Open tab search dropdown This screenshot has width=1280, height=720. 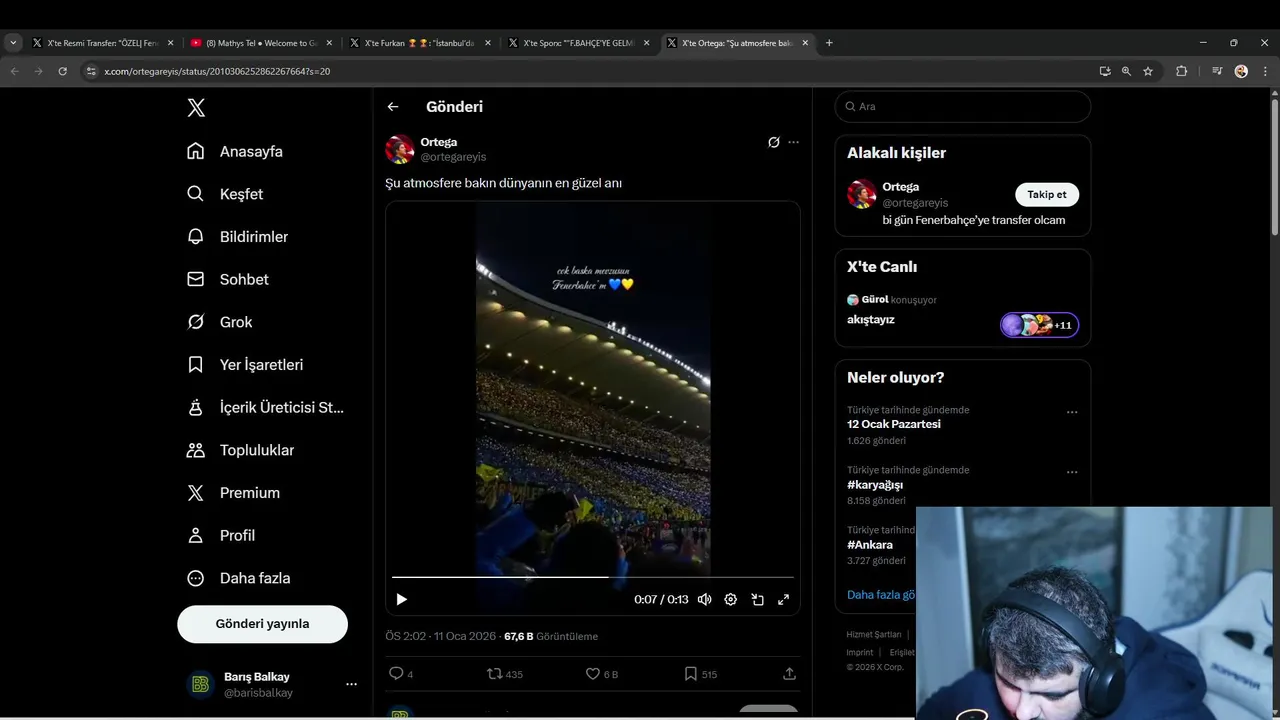click(x=13, y=43)
